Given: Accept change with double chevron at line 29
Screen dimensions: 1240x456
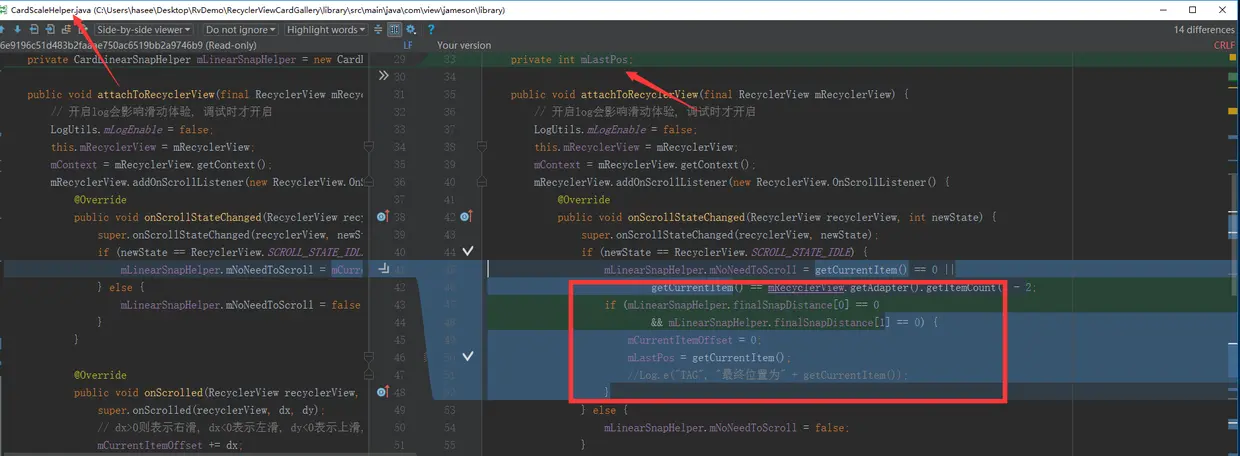Looking at the screenshot, I should [x=383, y=76].
